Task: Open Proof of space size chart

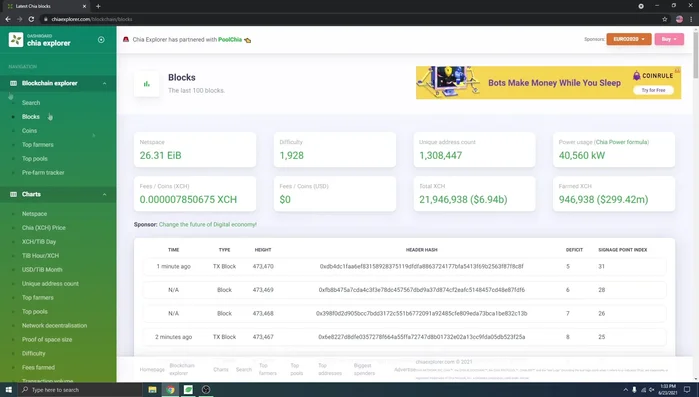Action: tap(47, 340)
